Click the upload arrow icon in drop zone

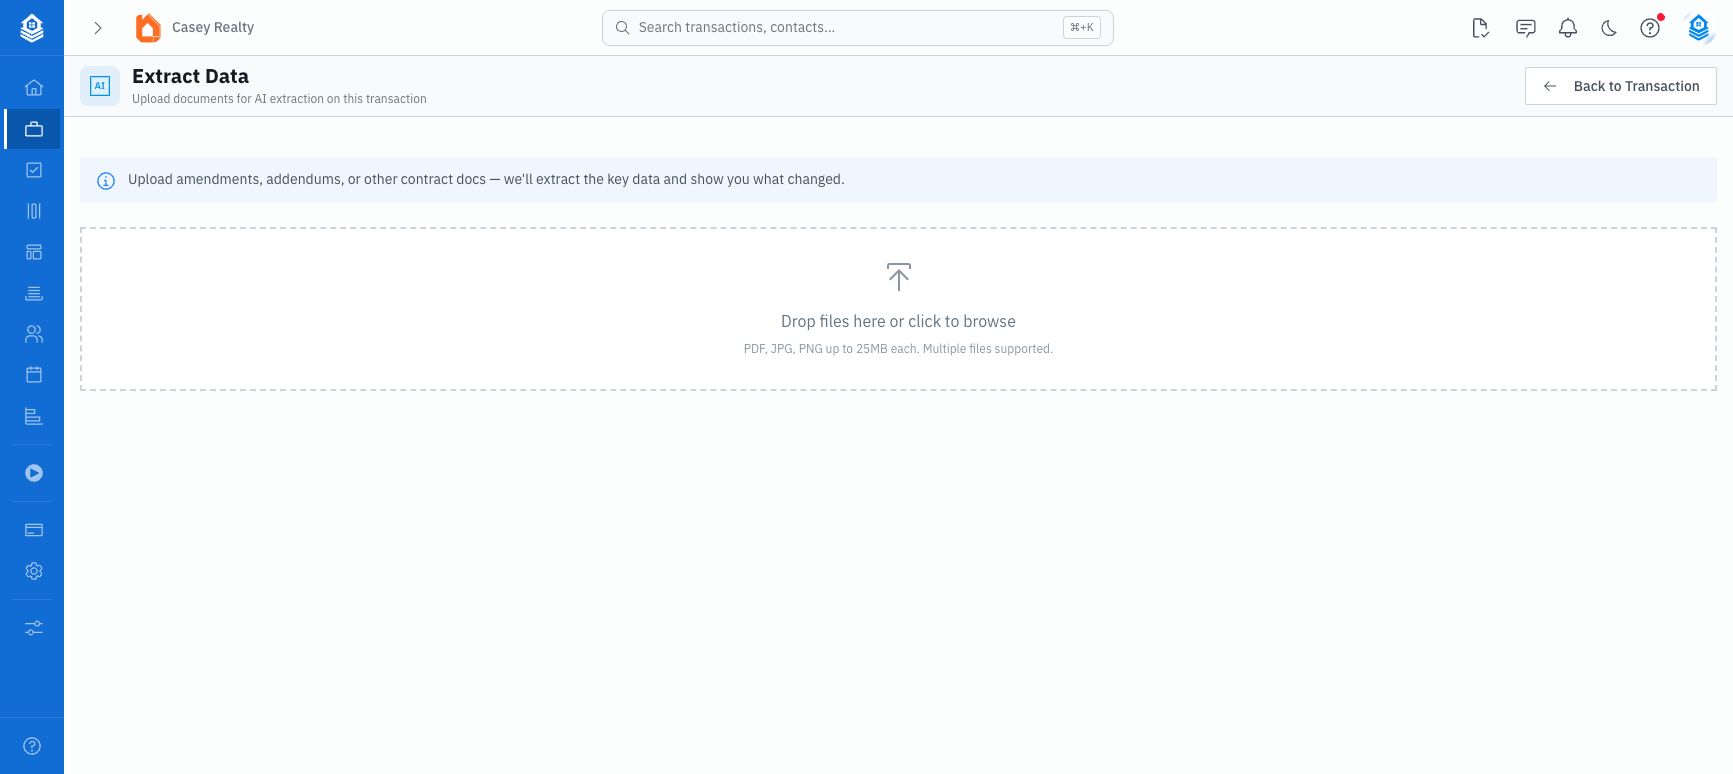coord(899,277)
